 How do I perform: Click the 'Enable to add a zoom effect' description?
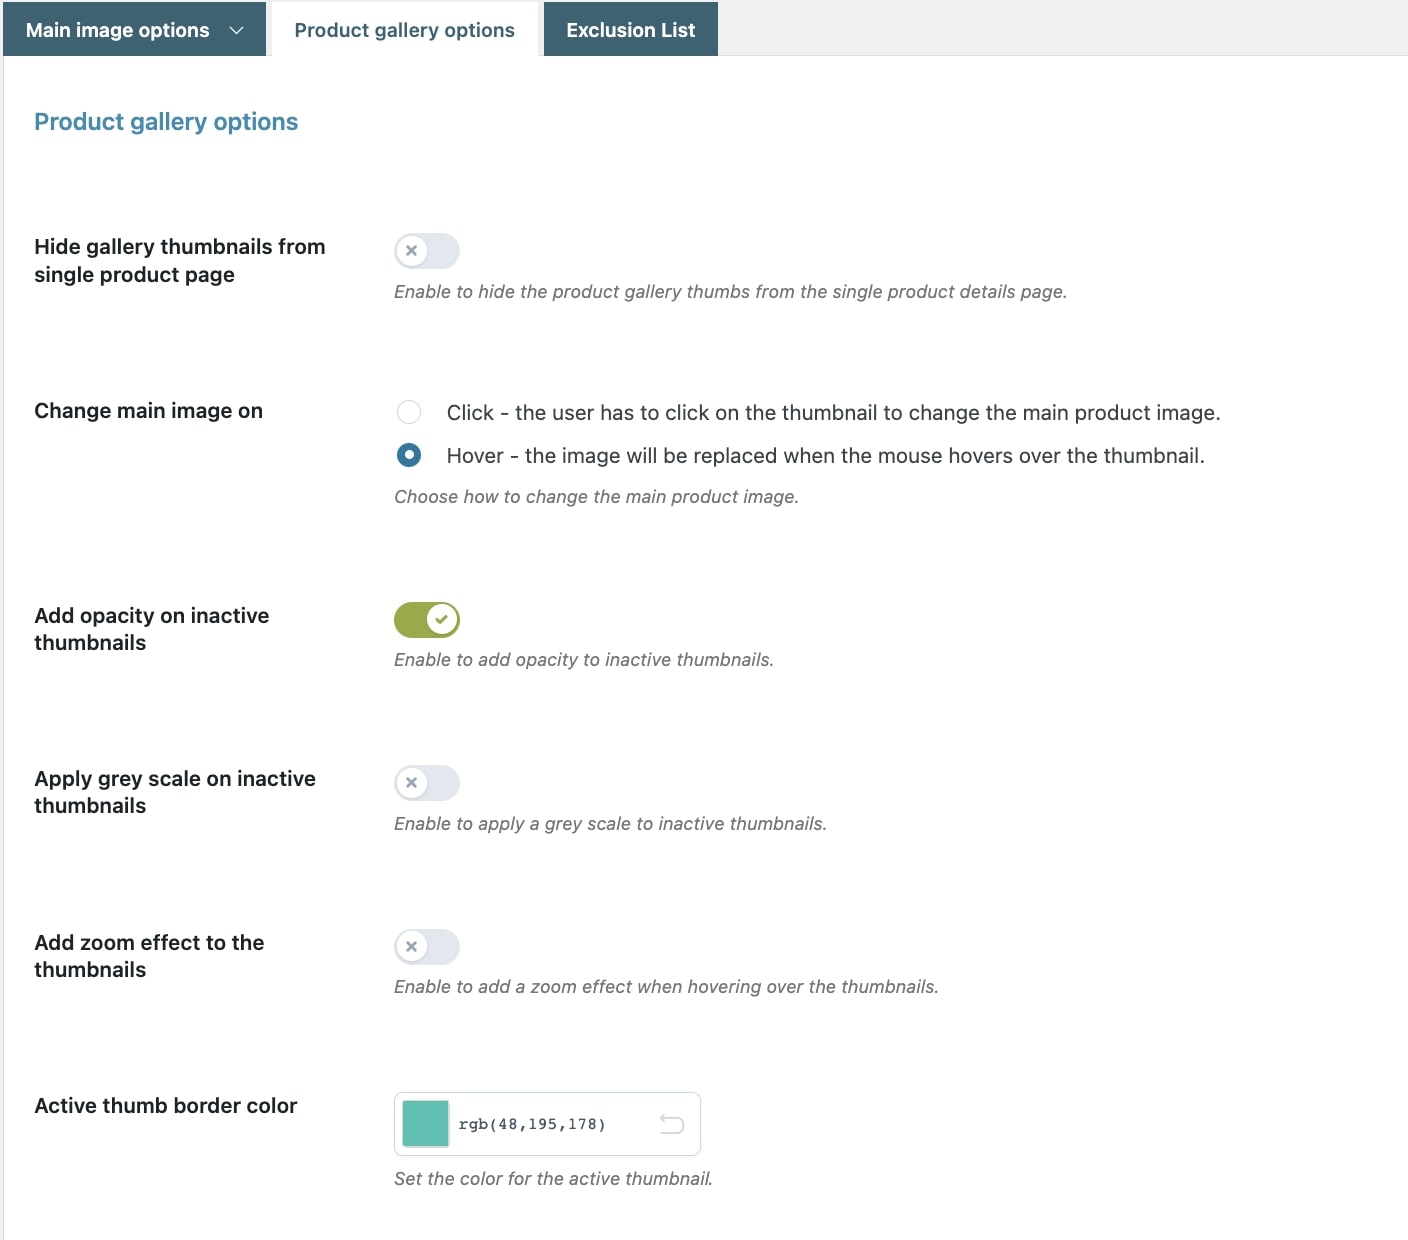point(666,987)
